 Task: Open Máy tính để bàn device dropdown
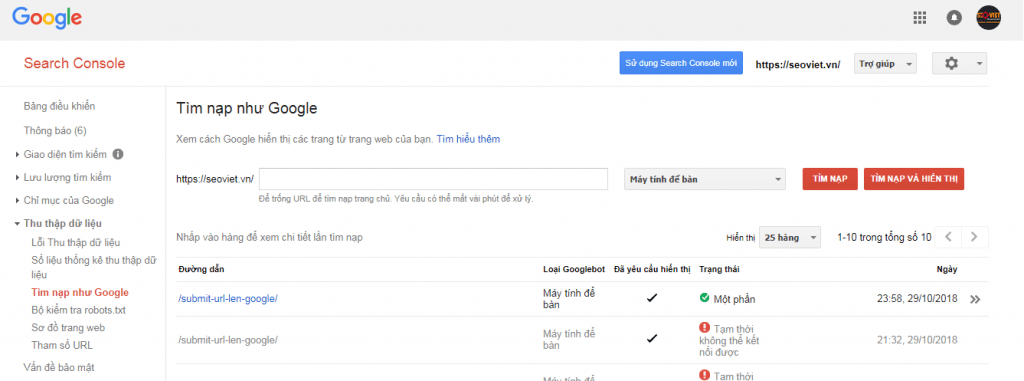[705, 179]
